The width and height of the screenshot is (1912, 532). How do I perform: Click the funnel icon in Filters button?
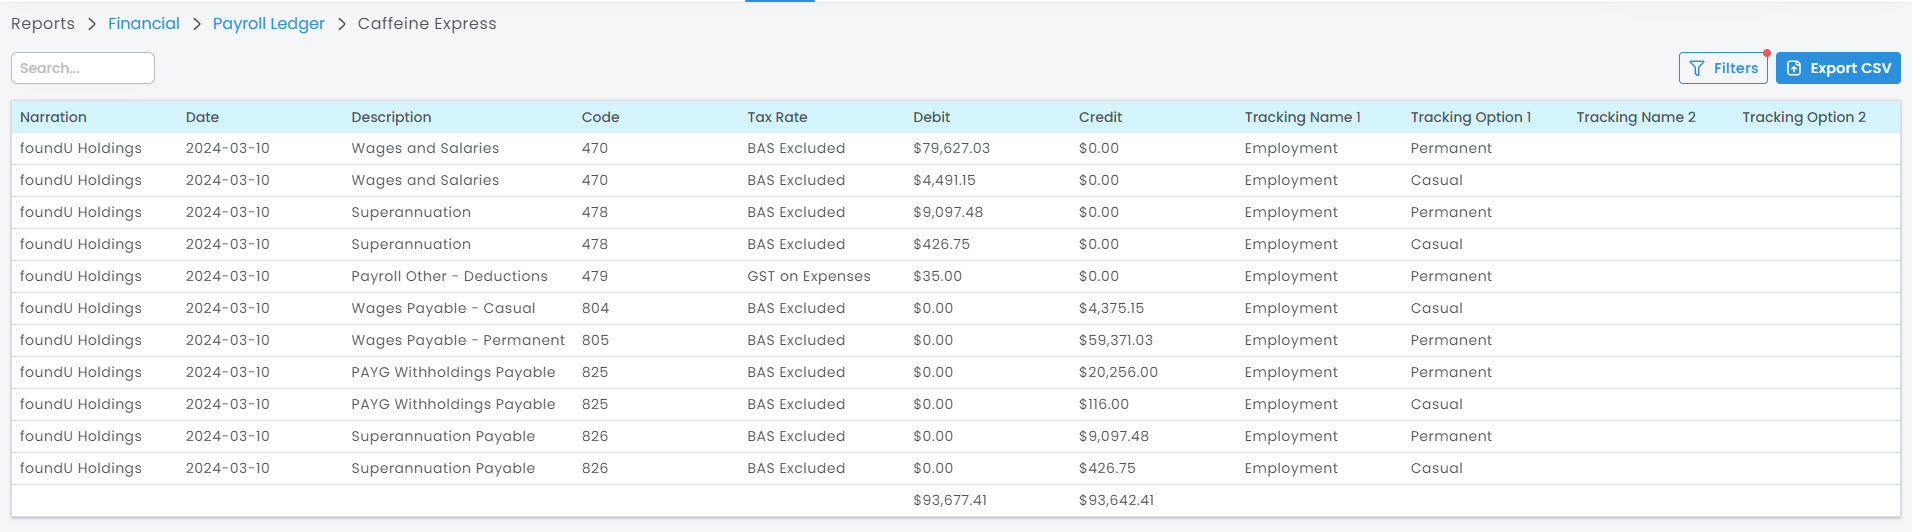click(1697, 68)
